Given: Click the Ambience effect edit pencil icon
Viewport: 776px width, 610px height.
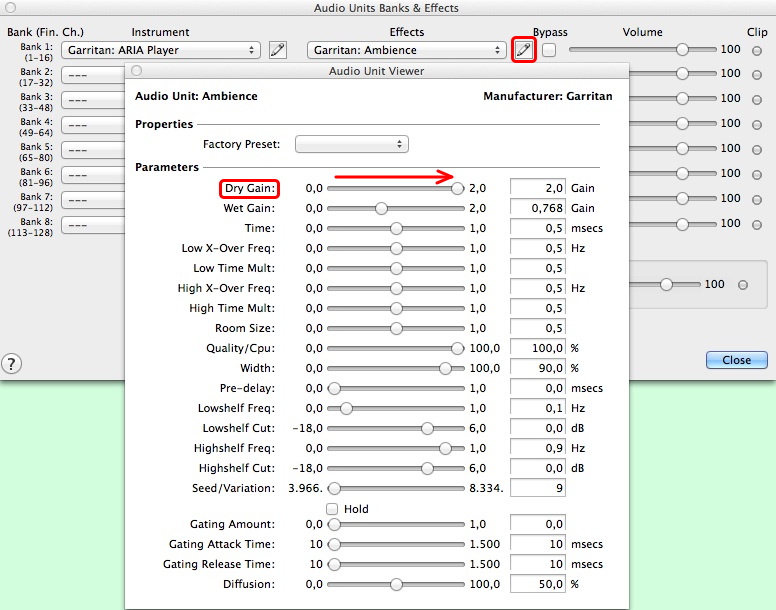Looking at the screenshot, I should (x=523, y=50).
